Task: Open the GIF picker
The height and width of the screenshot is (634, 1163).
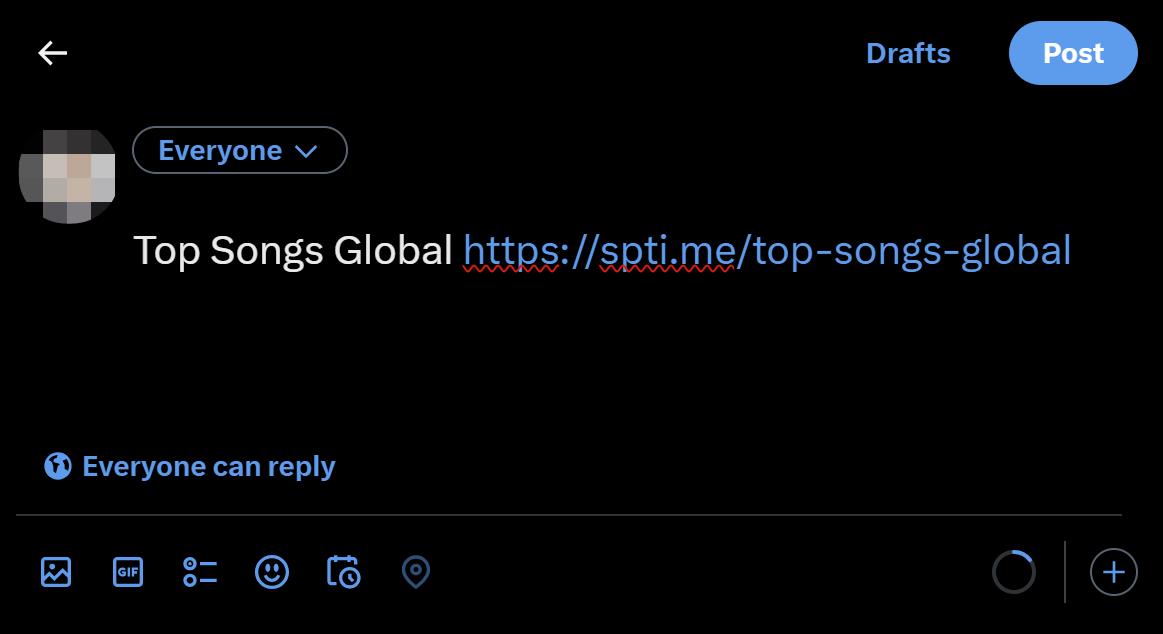Action: [x=128, y=572]
